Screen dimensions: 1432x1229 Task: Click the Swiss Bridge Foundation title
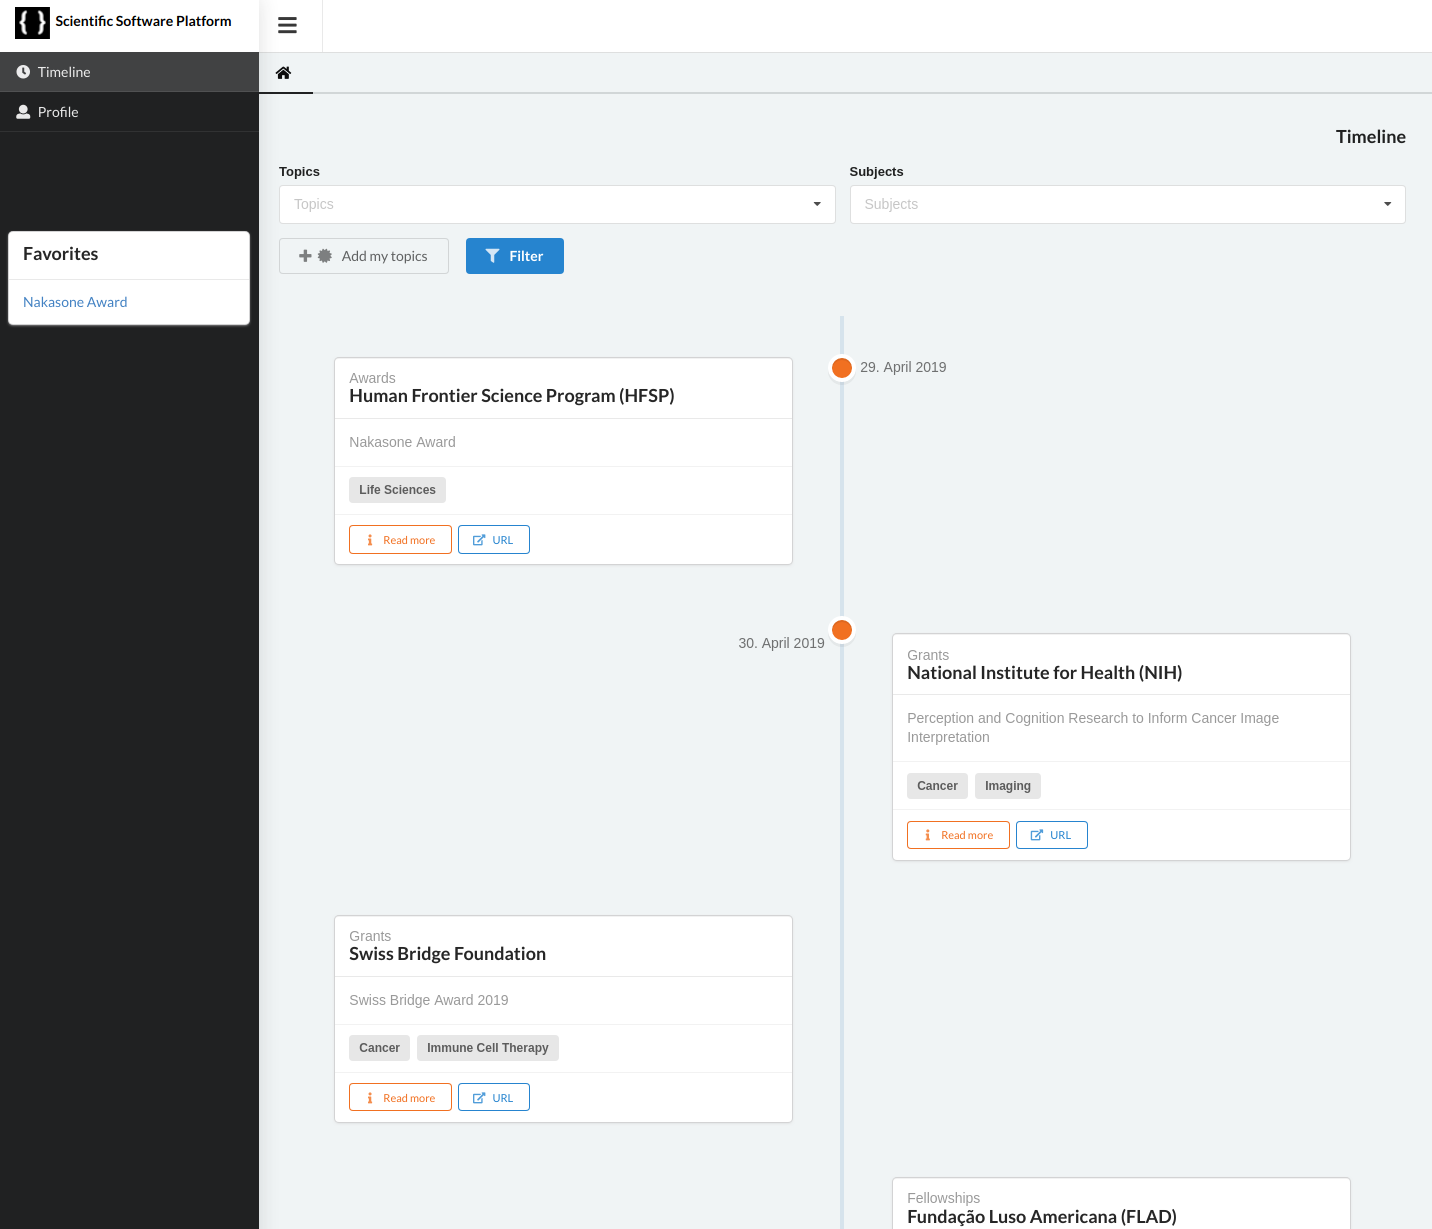pyautogui.click(x=447, y=954)
